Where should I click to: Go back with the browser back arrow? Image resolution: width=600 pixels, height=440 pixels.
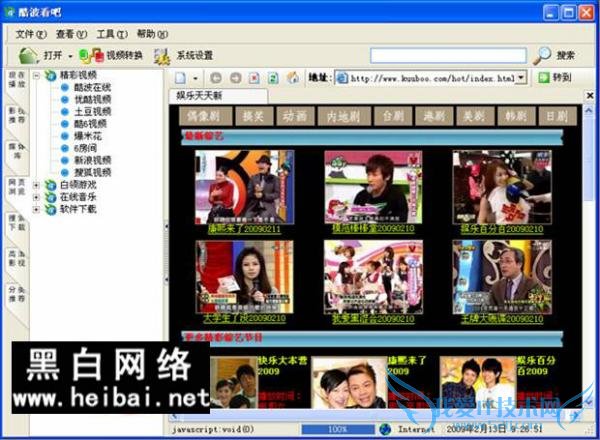[x=216, y=78]
